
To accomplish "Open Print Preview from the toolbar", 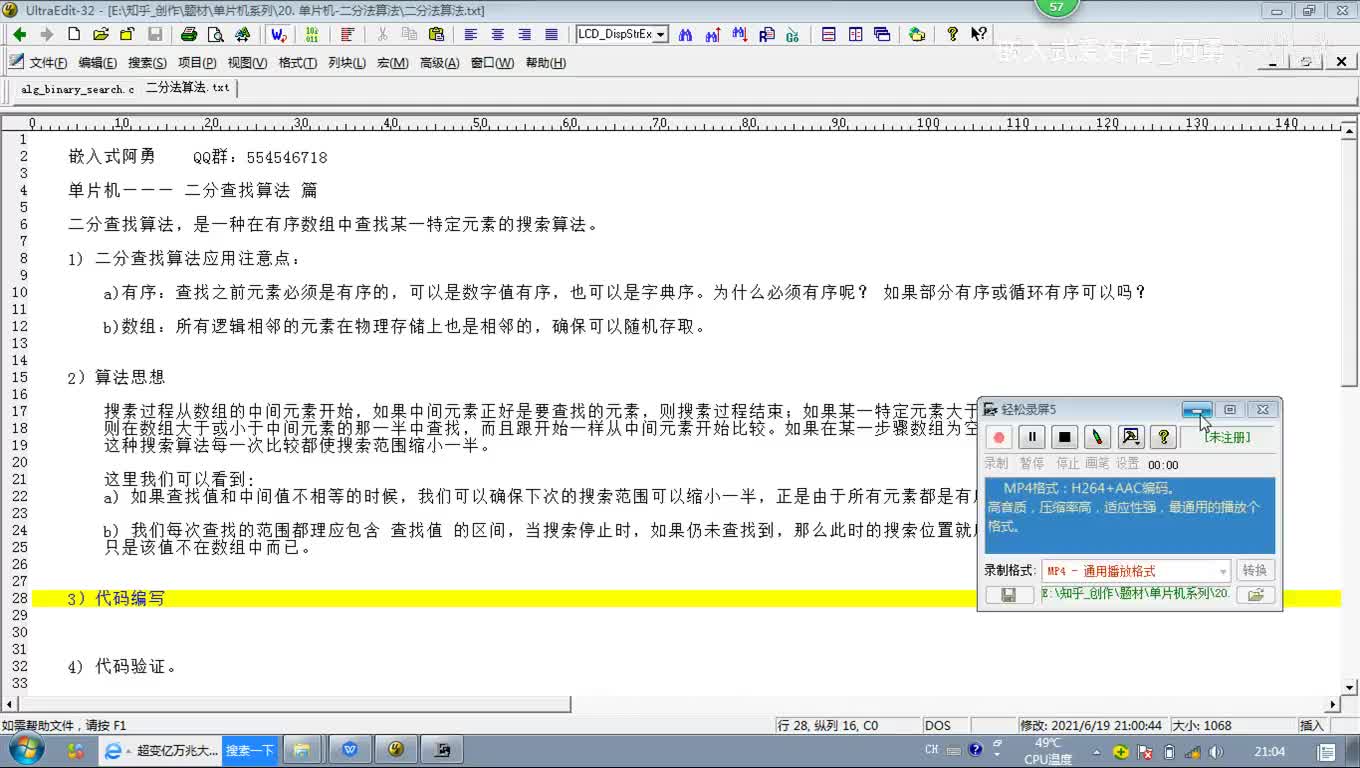I will 216,34.
